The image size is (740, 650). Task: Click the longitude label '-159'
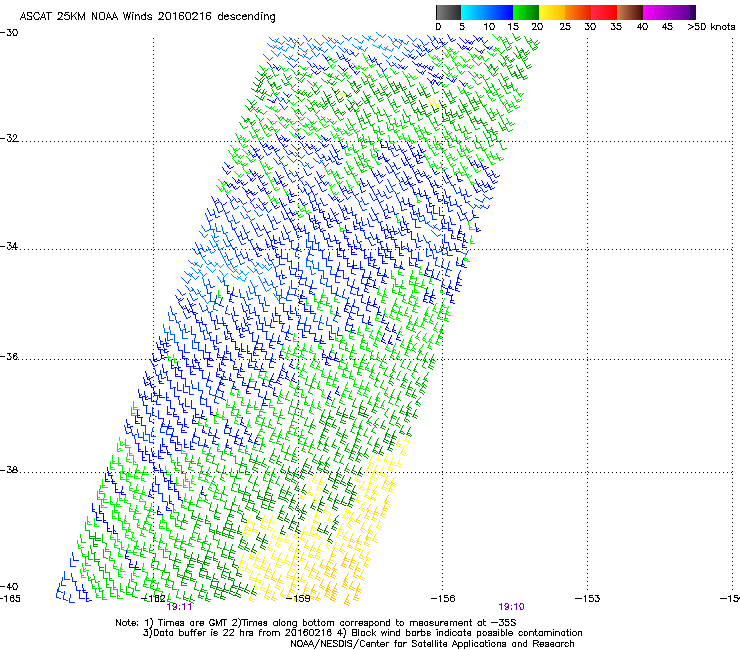(298, 599)
